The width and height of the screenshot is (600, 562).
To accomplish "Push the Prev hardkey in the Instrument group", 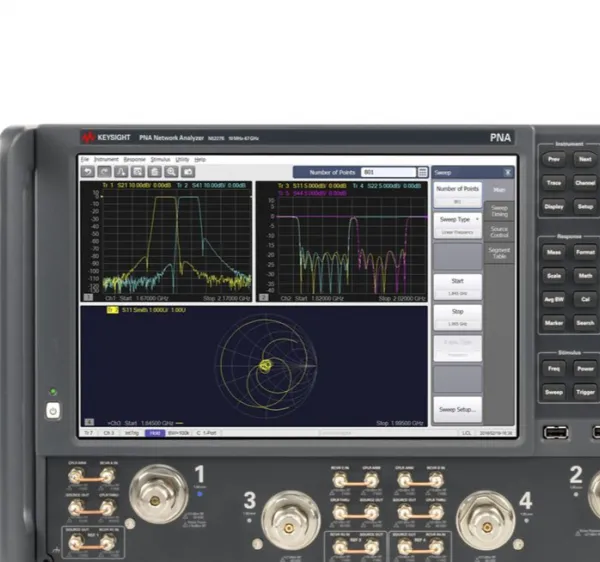I will pyautogui.click(x=554, y=159).
